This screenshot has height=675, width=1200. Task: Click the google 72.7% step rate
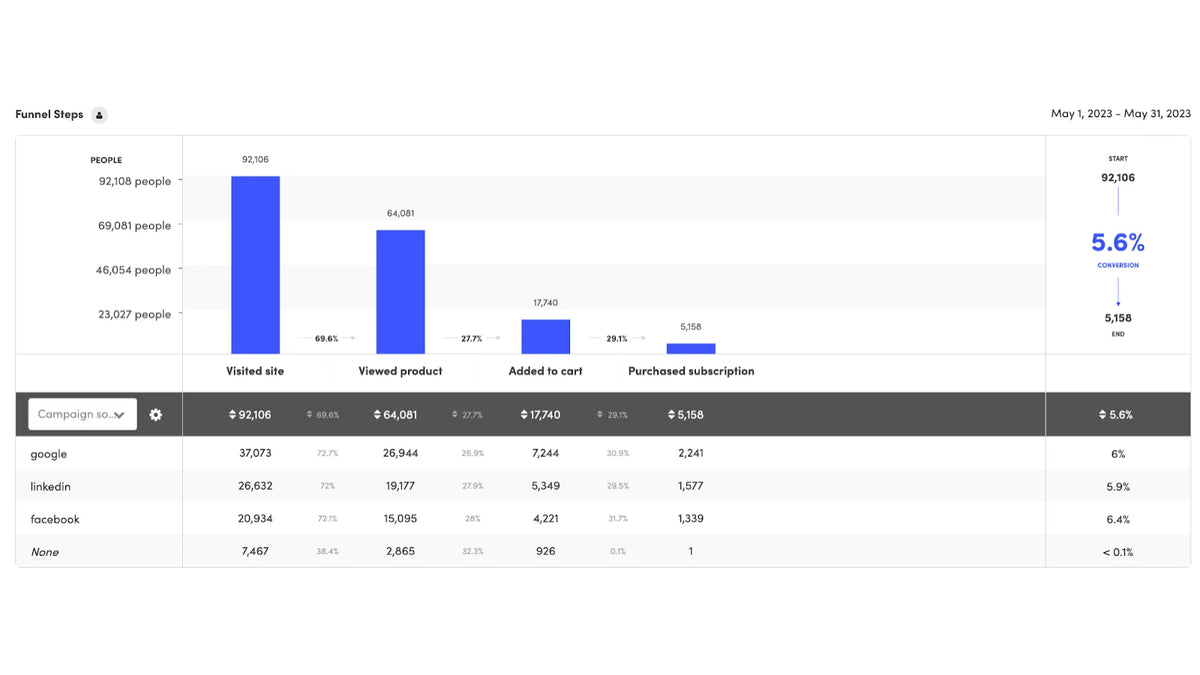(x=327, y=454)
